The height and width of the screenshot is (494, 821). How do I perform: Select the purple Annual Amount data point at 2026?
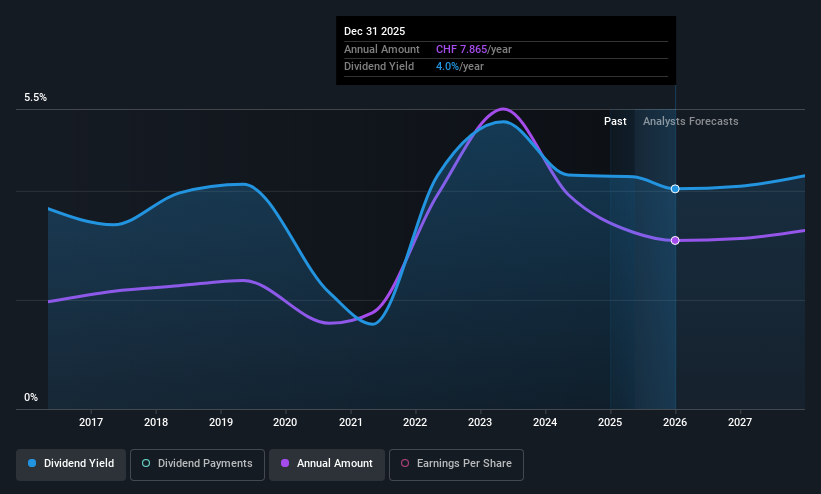tap(675, 240)
